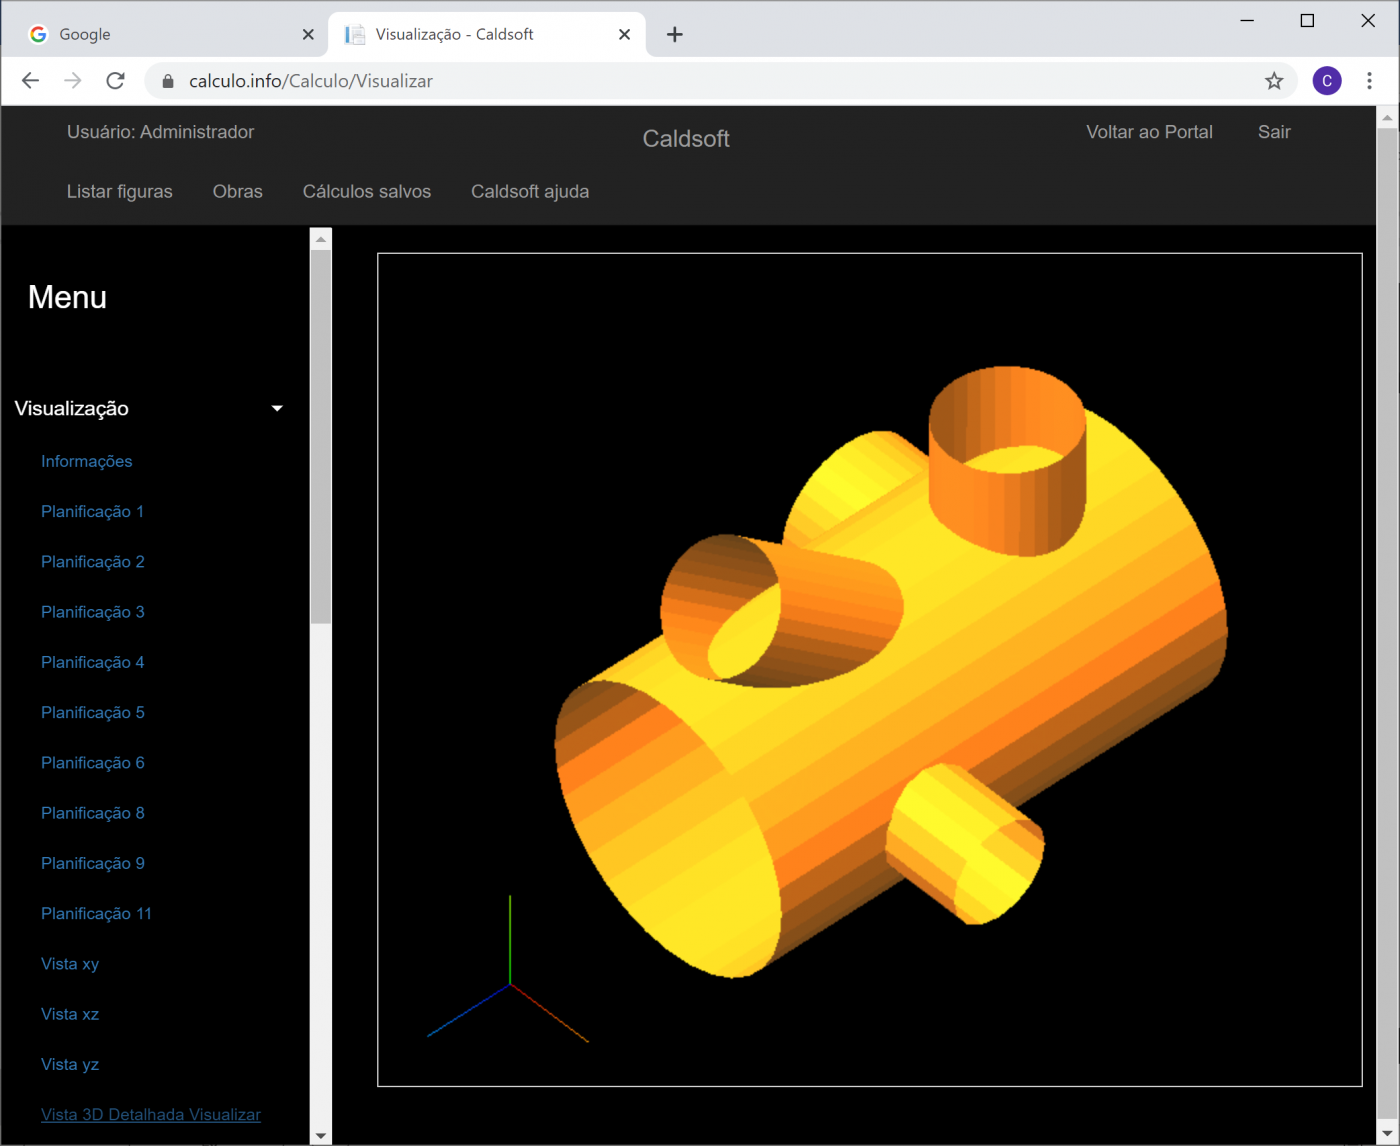Bookmark this page with the star icon
Viewport: 1400px width, 1146px height.
click(1273, 81)
